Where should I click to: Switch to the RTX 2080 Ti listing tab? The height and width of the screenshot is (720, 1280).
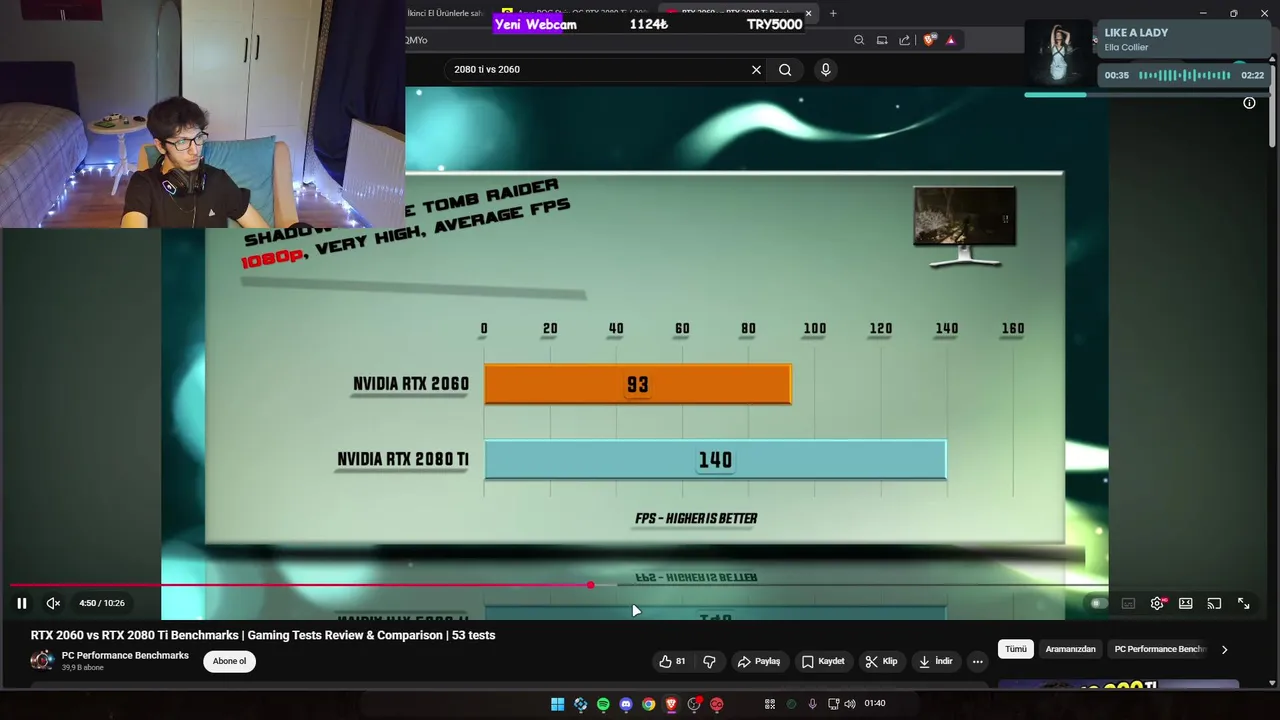tap(578, 13)
